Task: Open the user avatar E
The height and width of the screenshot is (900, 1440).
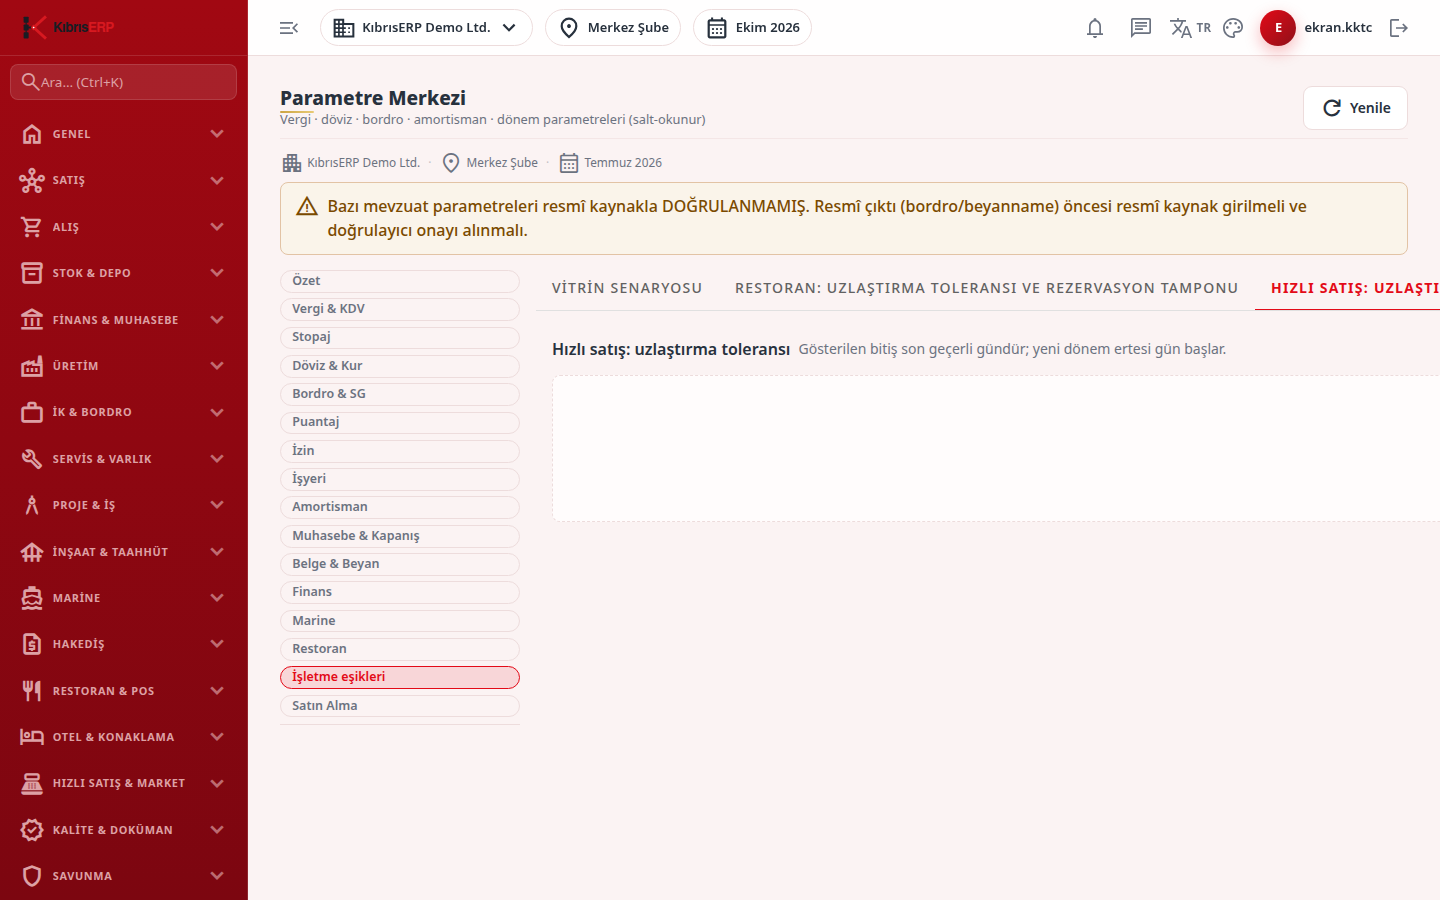Action: [x=1278, y=28]
